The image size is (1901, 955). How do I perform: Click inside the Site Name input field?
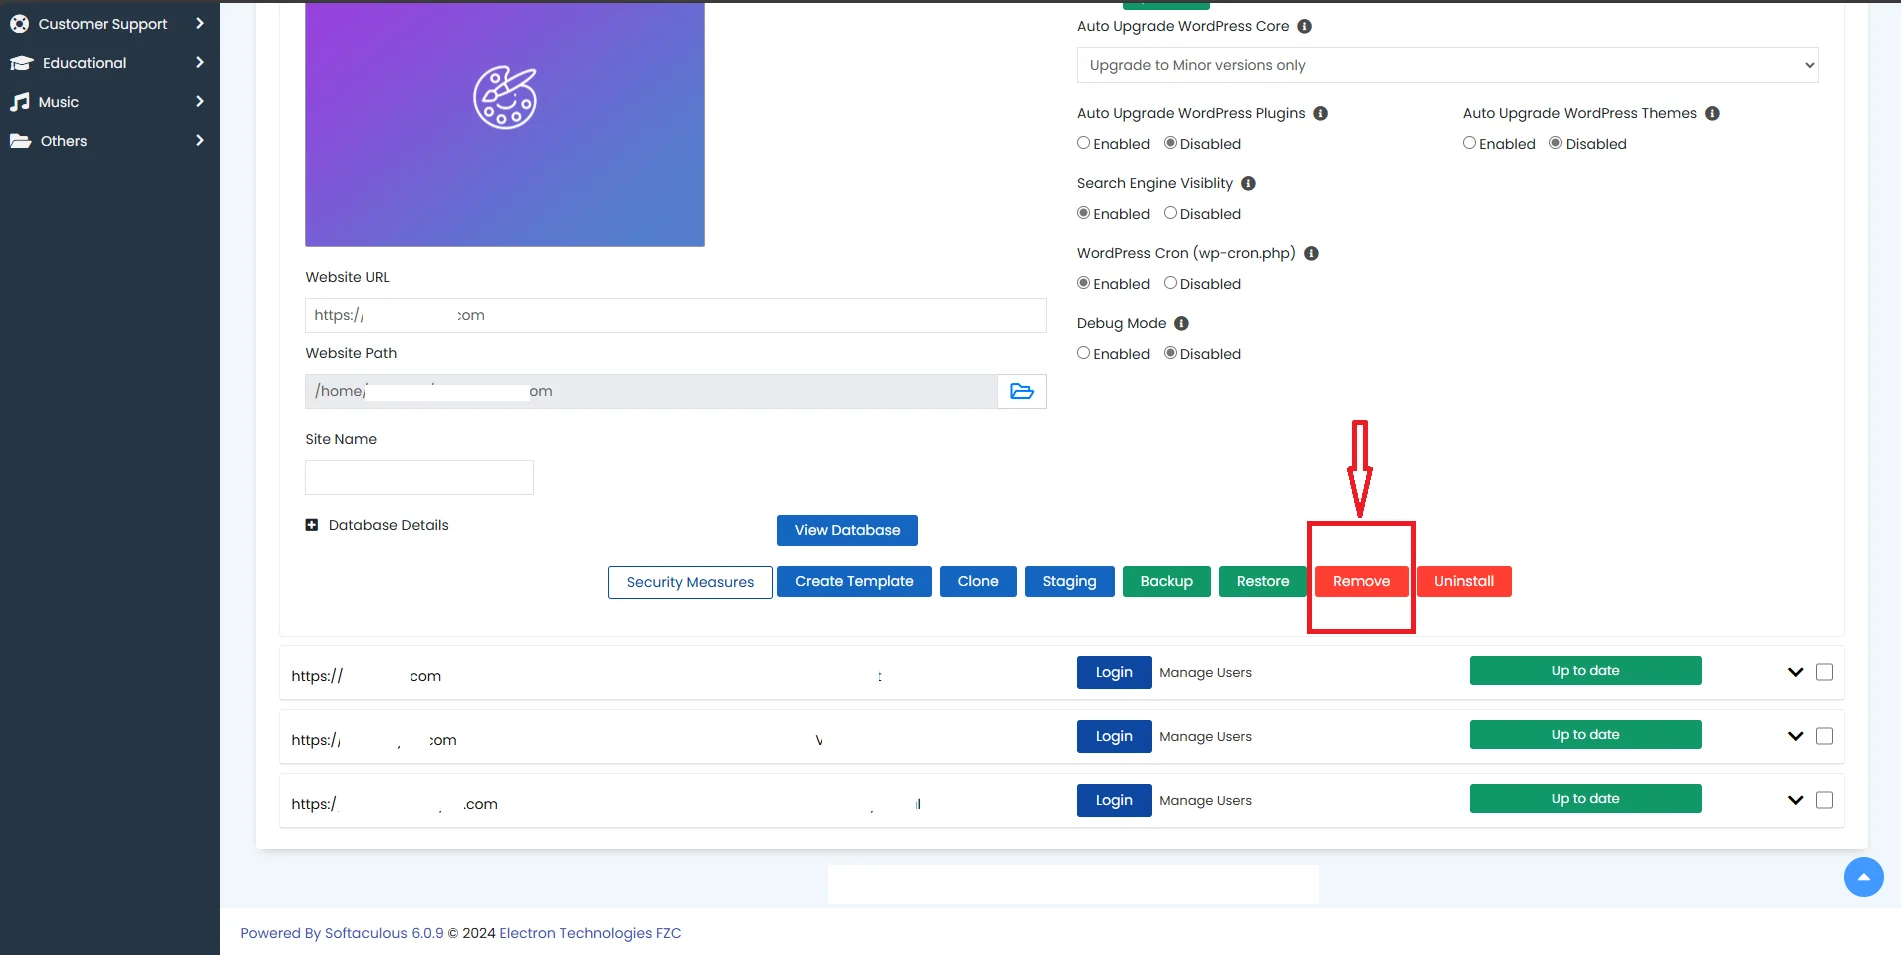click(419, 477)
